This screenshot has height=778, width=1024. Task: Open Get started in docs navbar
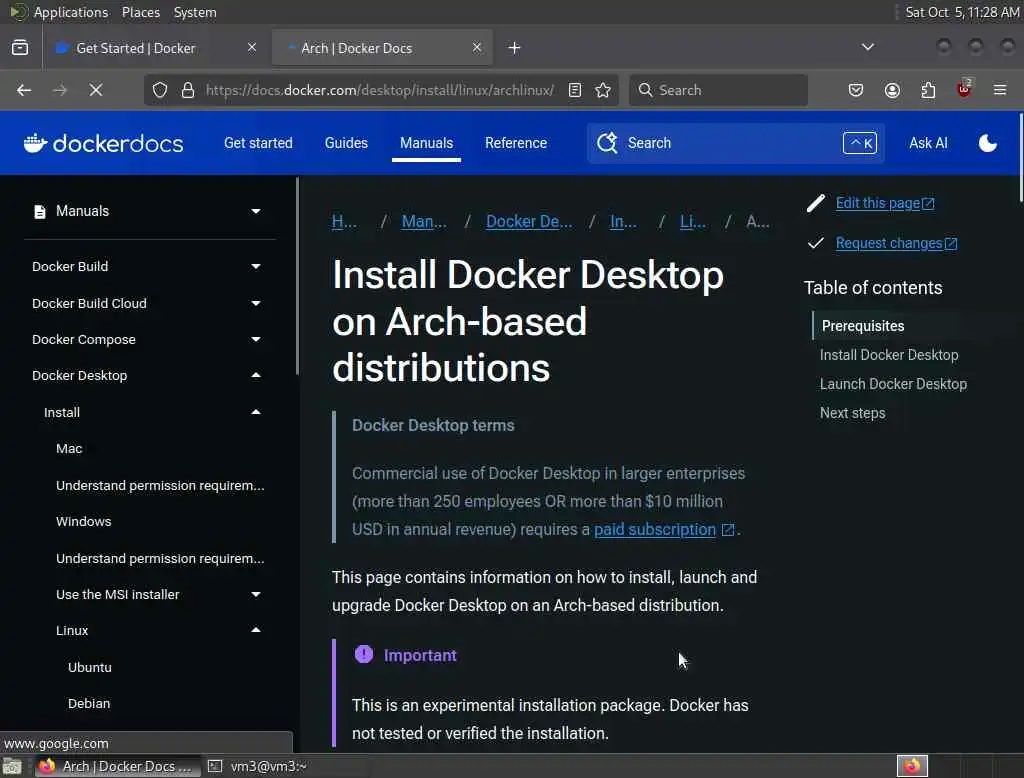[x=258, y=143]
